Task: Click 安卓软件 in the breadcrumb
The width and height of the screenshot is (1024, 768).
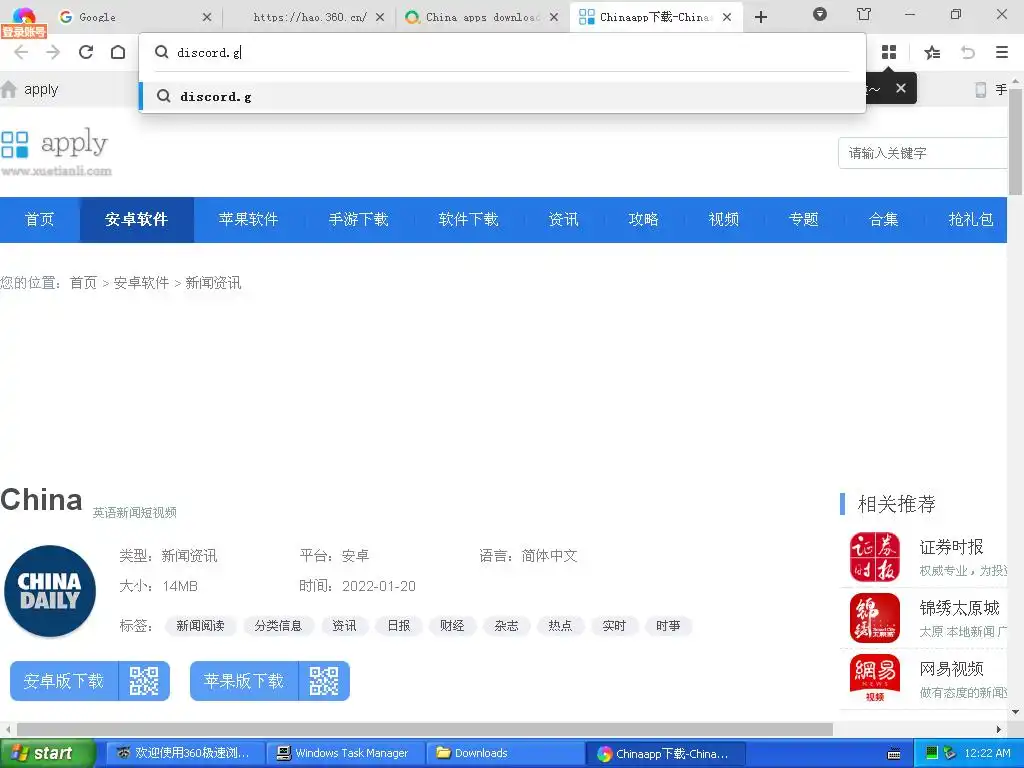Action: tap(141, 283)
